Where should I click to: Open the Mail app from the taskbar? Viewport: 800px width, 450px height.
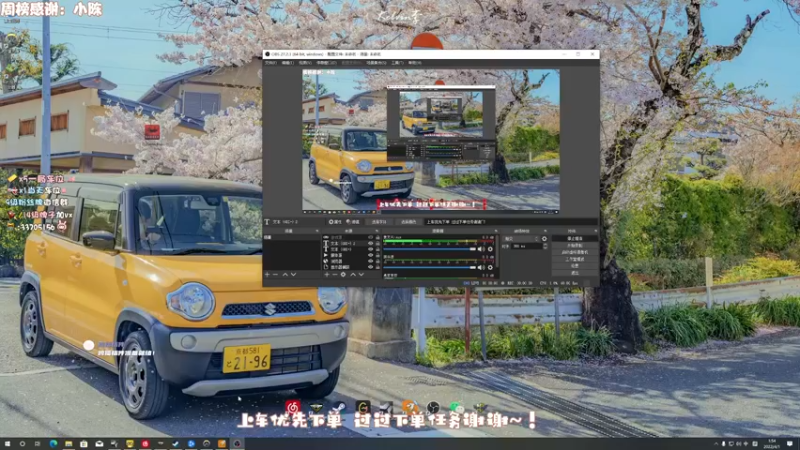tap(99, 444)
